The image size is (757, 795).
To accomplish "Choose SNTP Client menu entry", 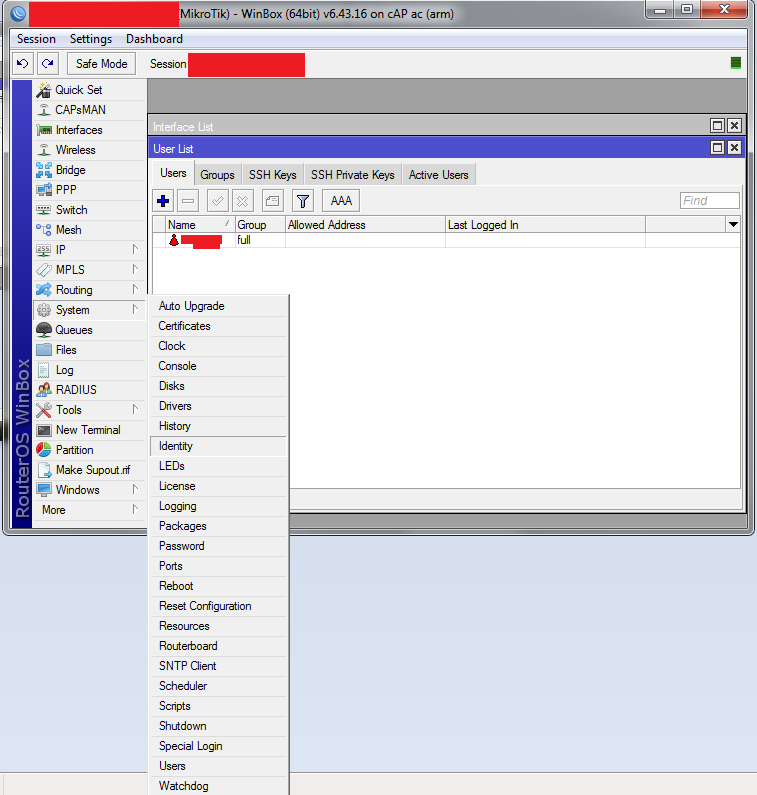I will (219, 666).
